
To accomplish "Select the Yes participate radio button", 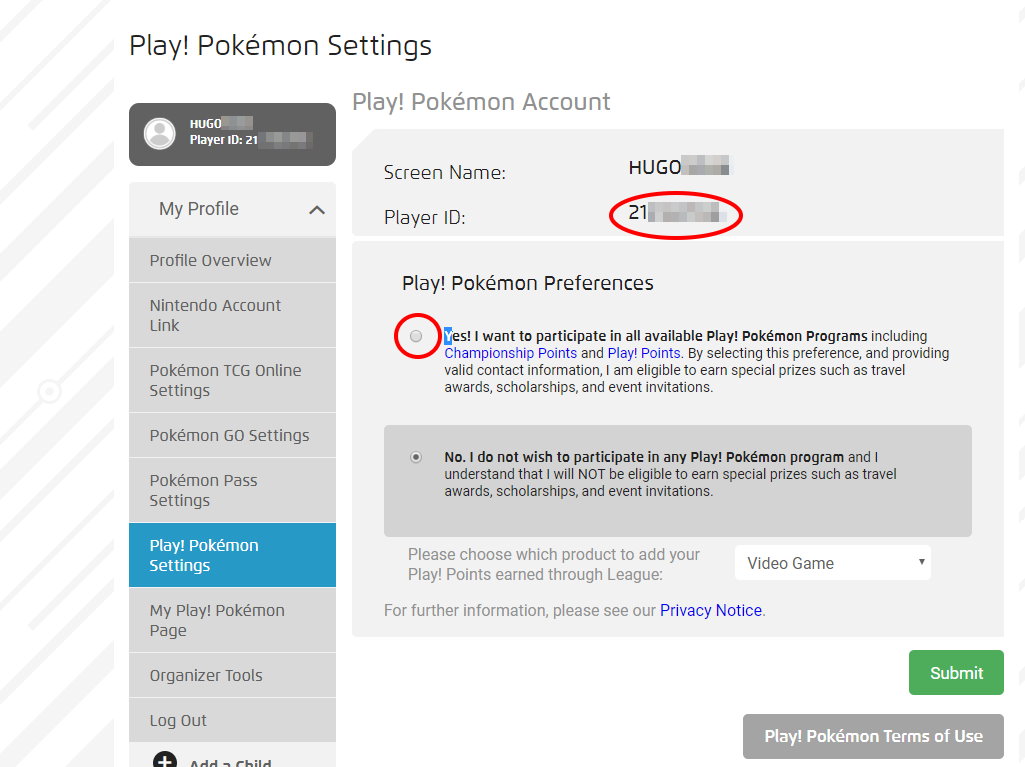I will point(416,336).
